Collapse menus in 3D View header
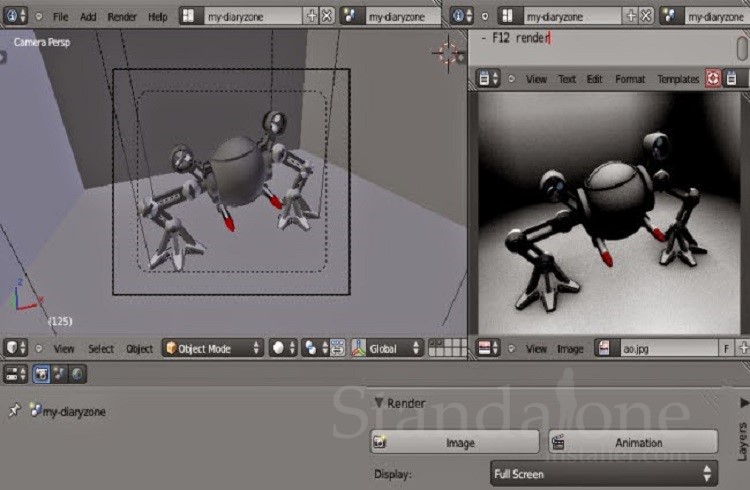Screen dimensions: 750x490 point(39,348)
